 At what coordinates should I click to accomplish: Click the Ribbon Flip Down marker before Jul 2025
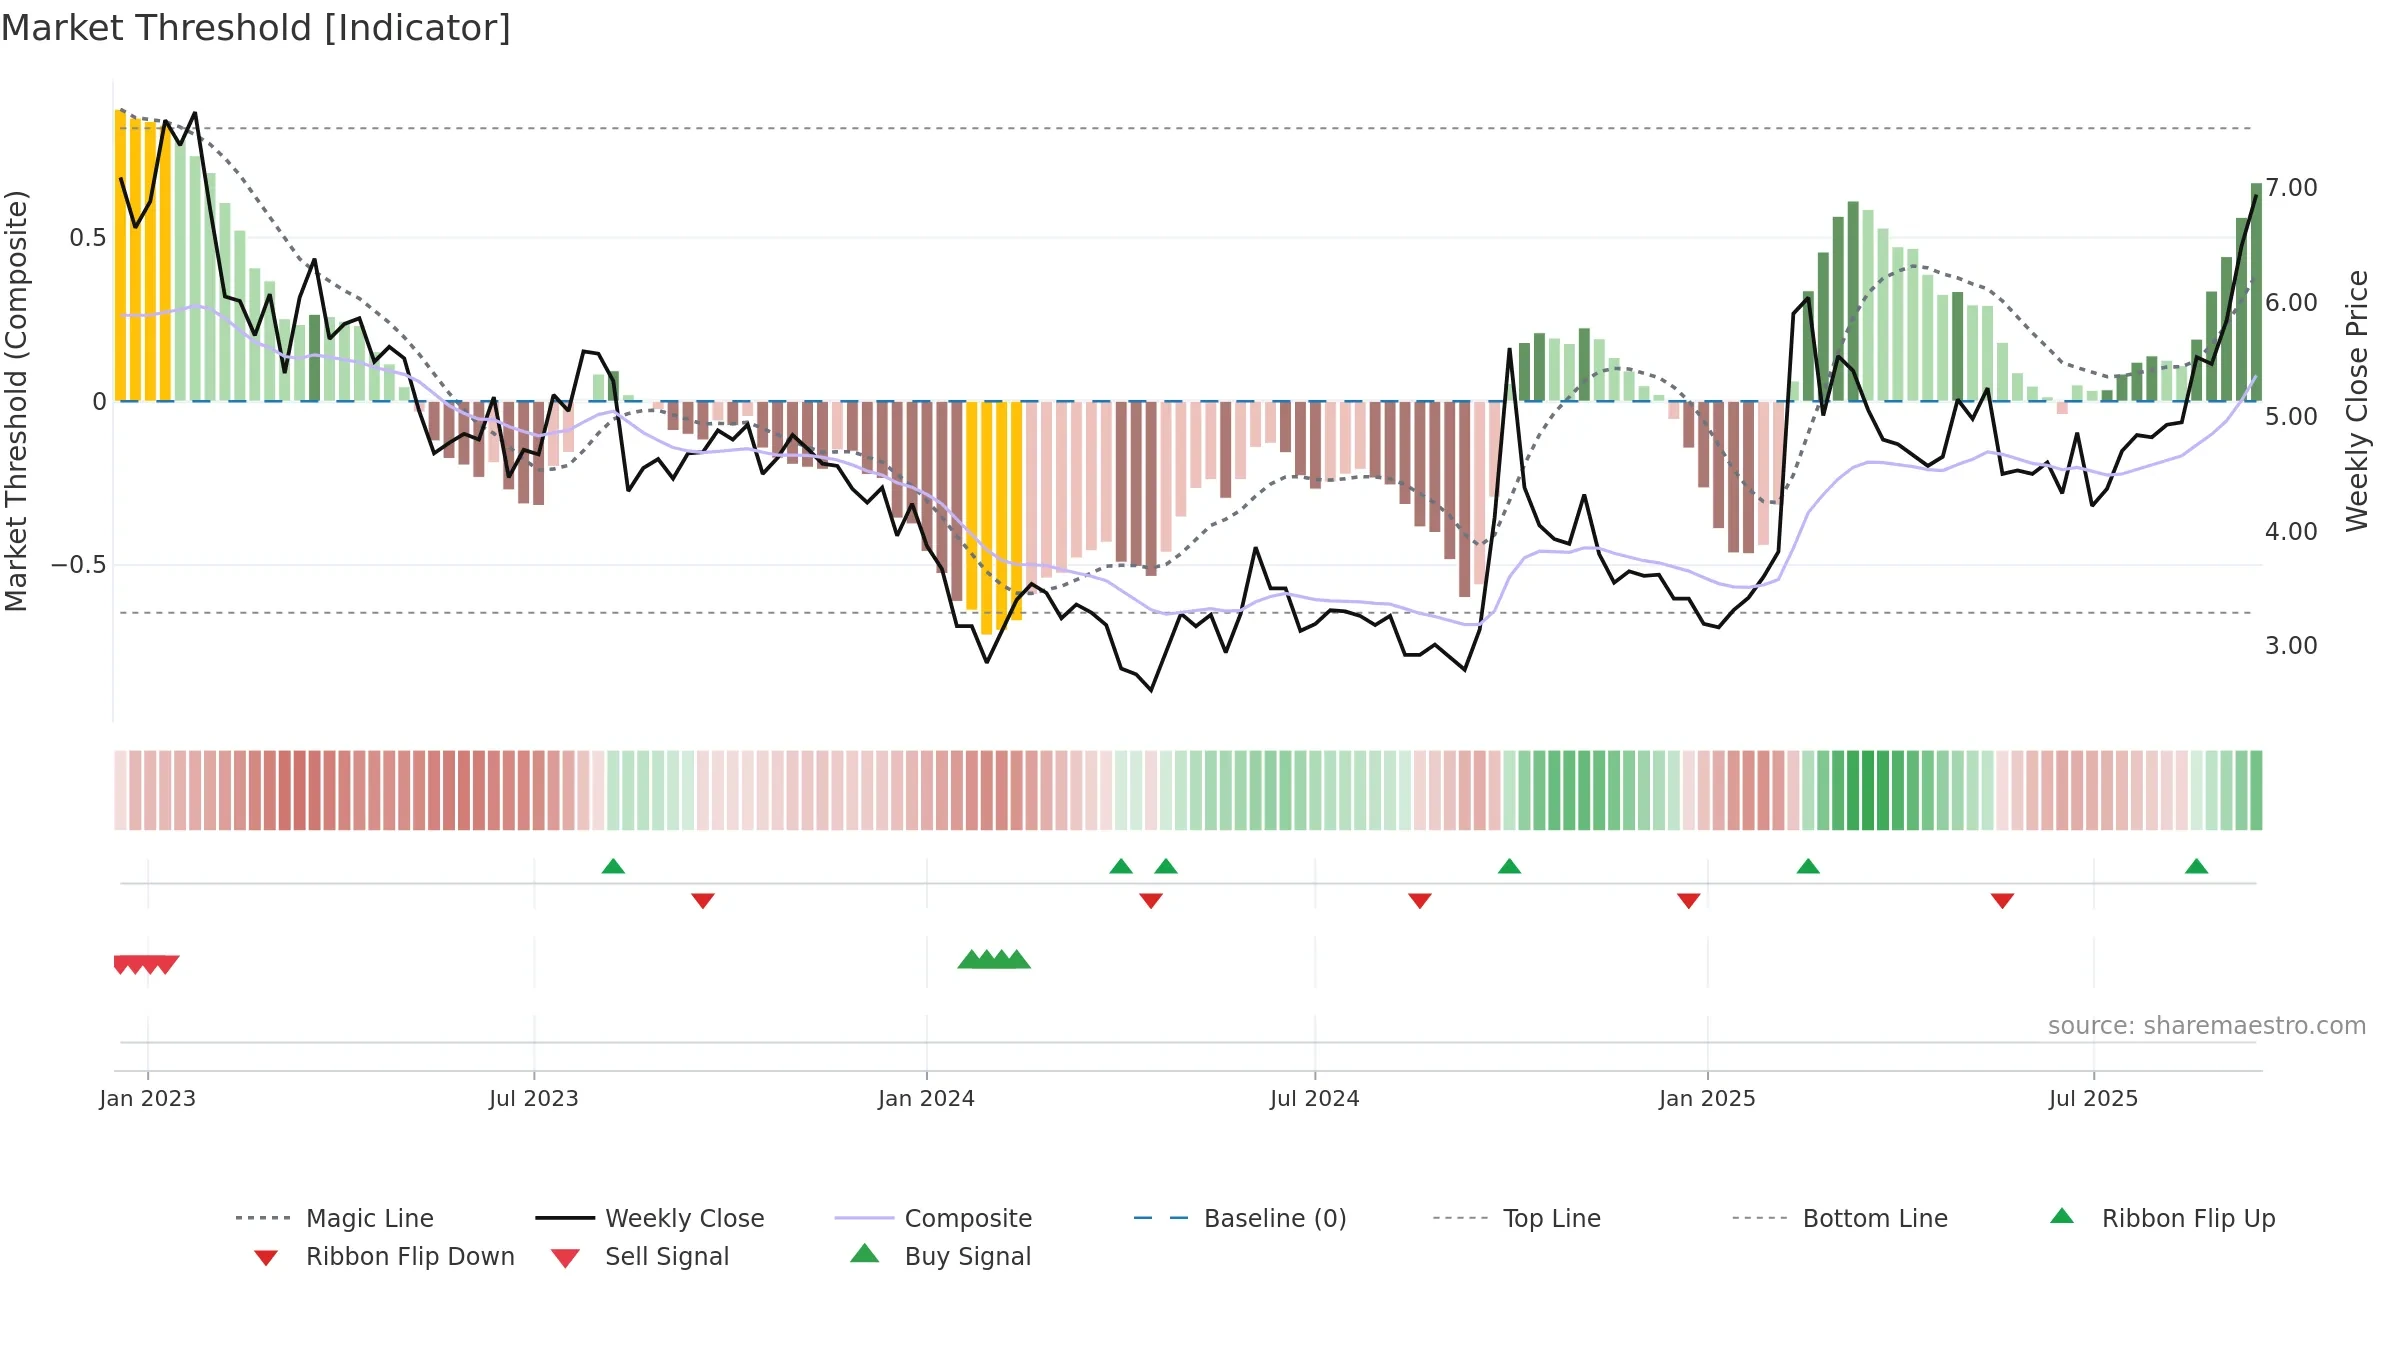pos(2002,901)
